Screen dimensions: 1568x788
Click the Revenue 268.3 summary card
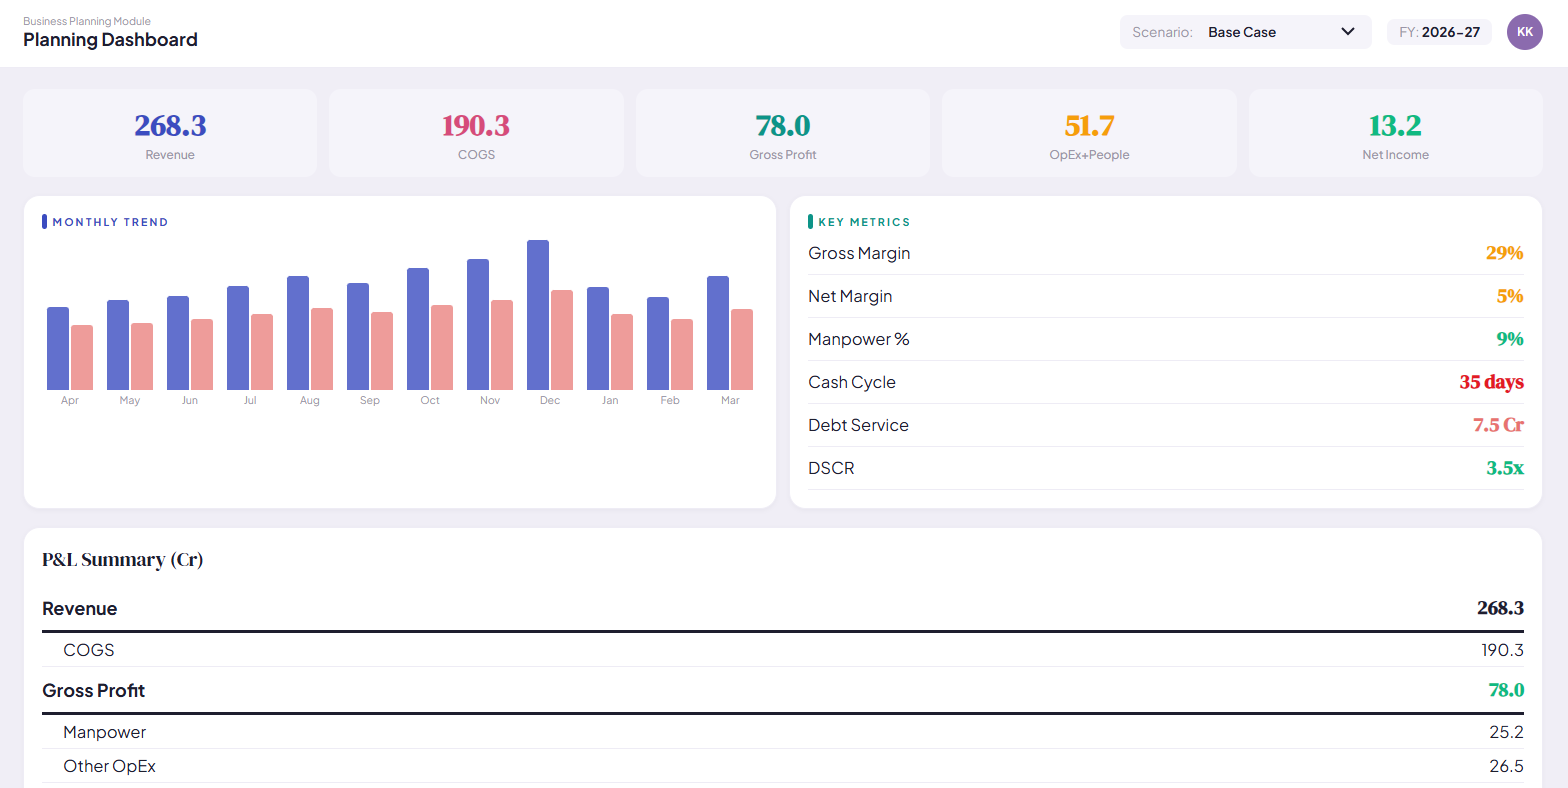[170, 133]
